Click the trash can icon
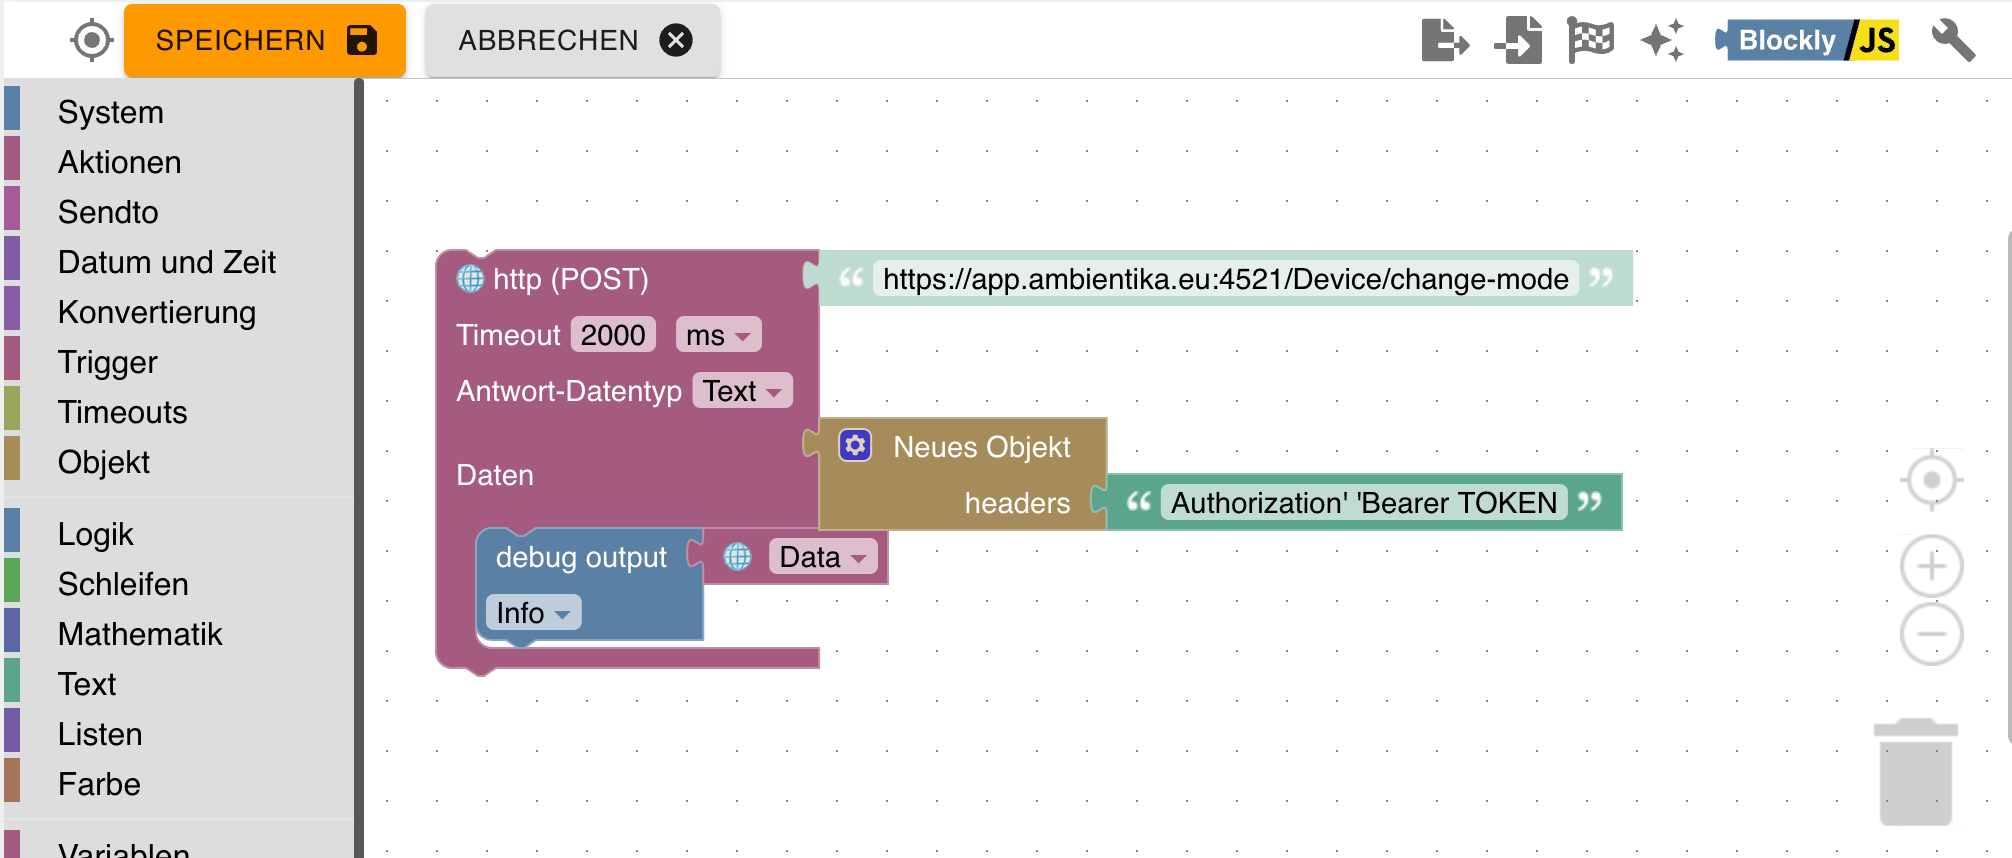The width and height of the screenshot is (2012, 858). click(x=1915, y=772)
